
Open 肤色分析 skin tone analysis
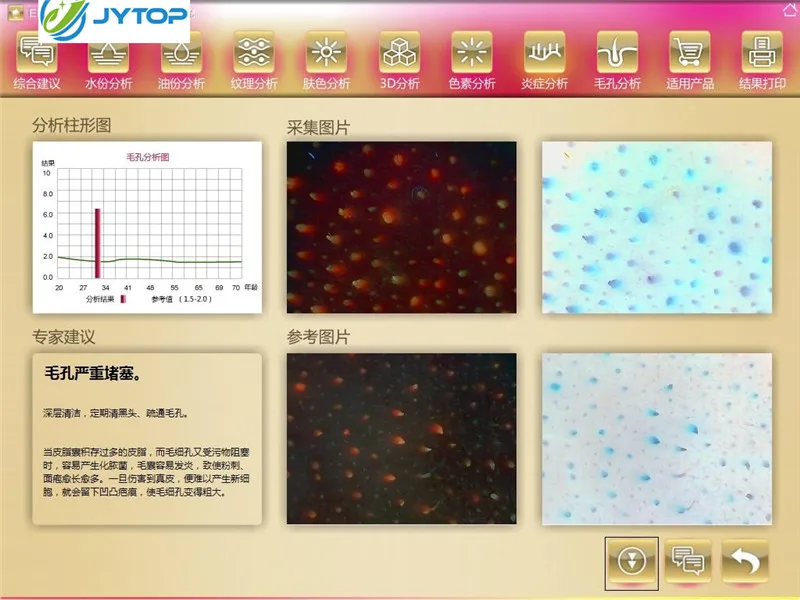click(327, 61)
